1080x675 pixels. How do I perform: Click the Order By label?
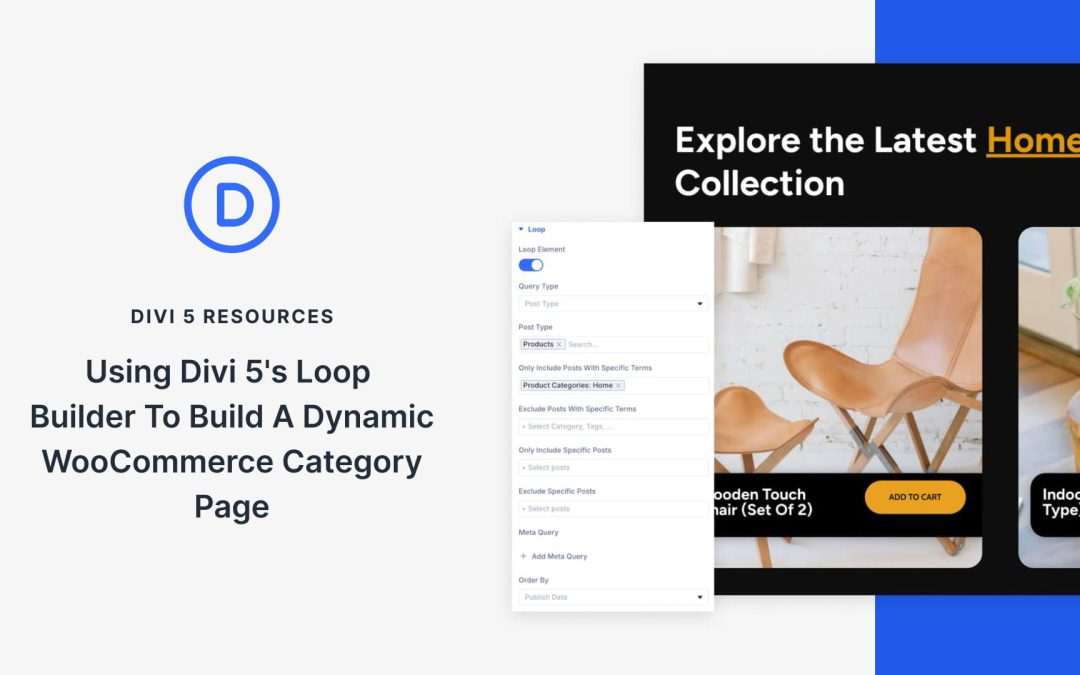(534, 580)
